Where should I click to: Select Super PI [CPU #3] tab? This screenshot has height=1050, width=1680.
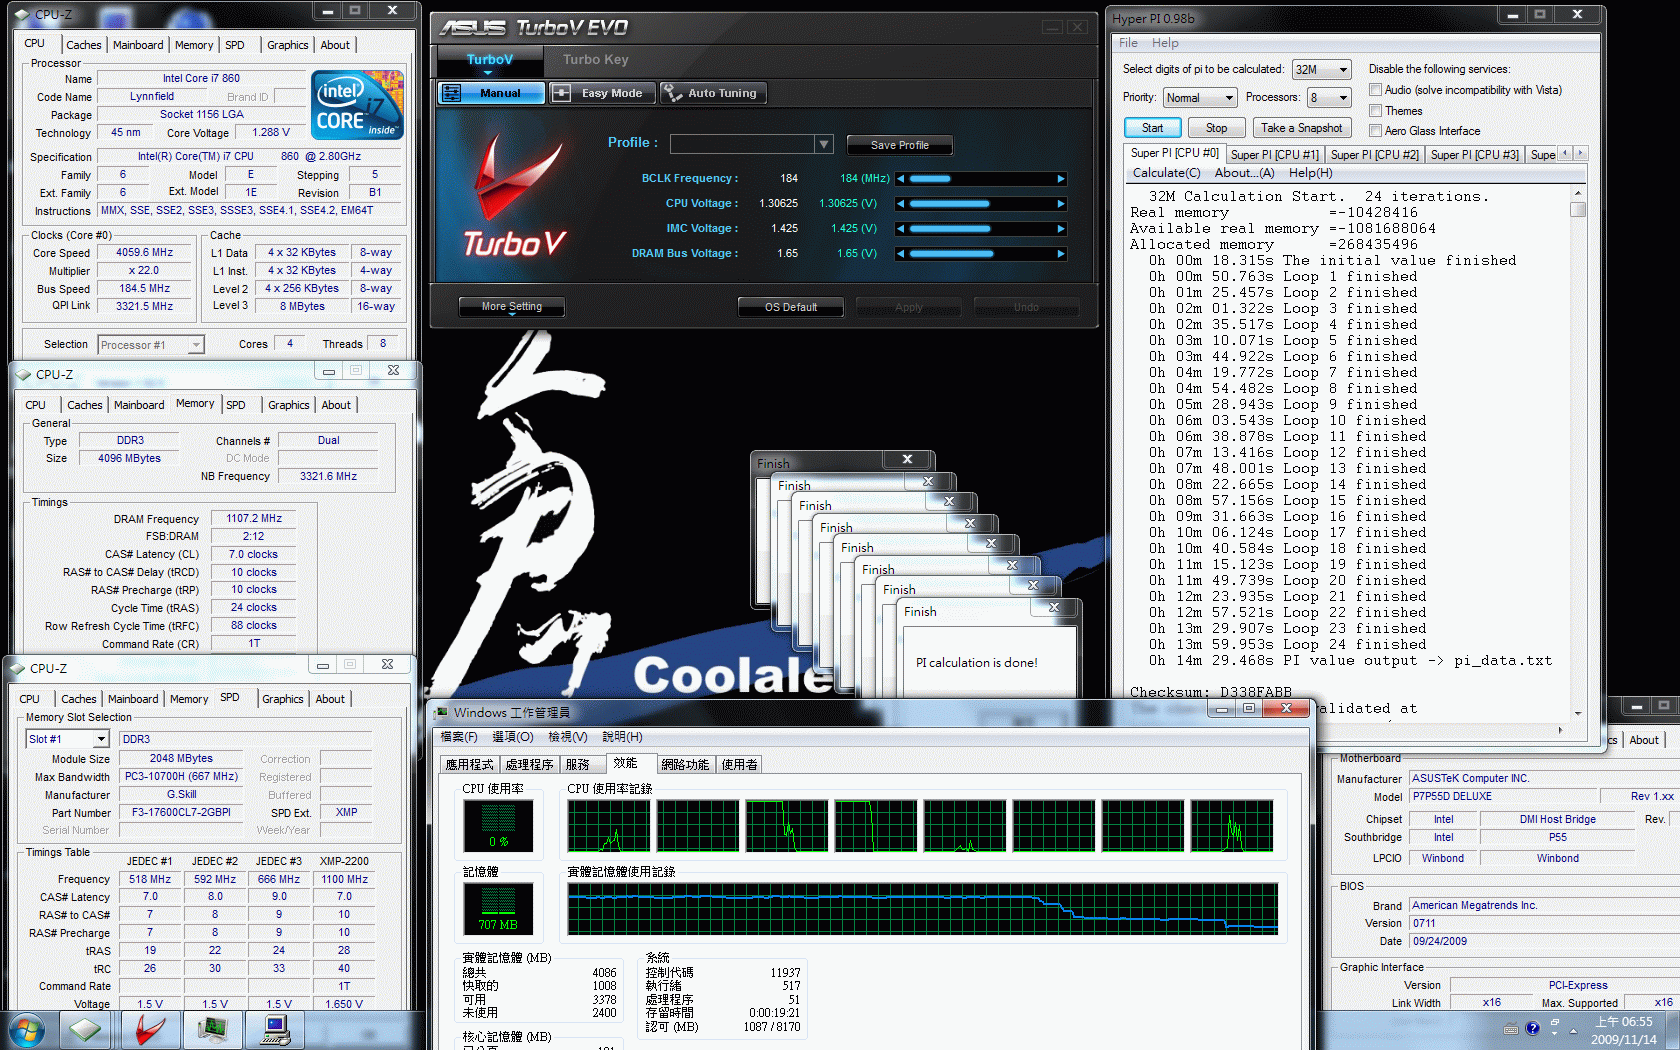(x=1474, y=155)
